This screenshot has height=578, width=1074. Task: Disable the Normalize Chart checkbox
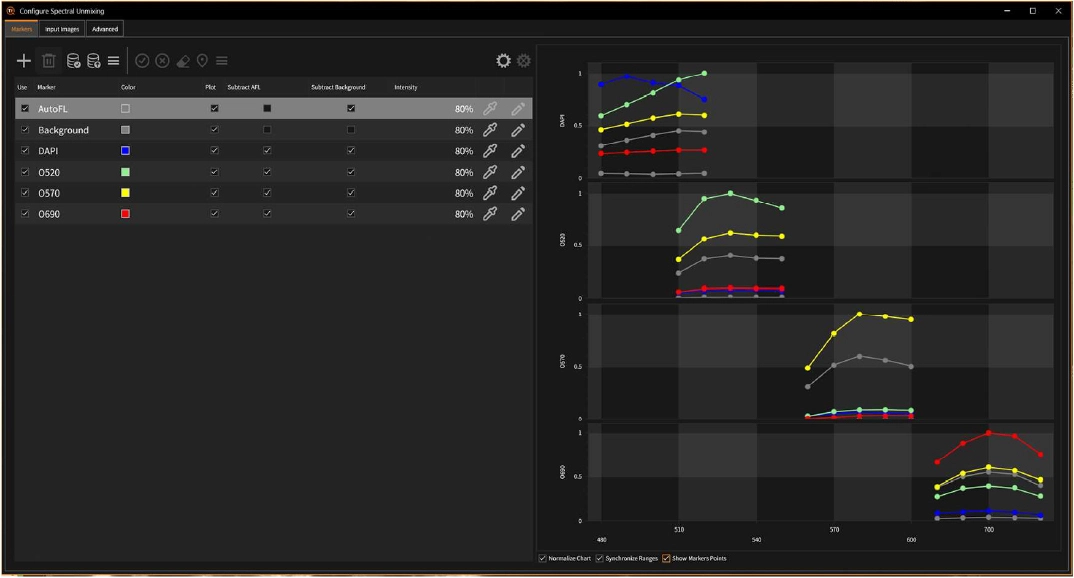click(x=543, y=558)
